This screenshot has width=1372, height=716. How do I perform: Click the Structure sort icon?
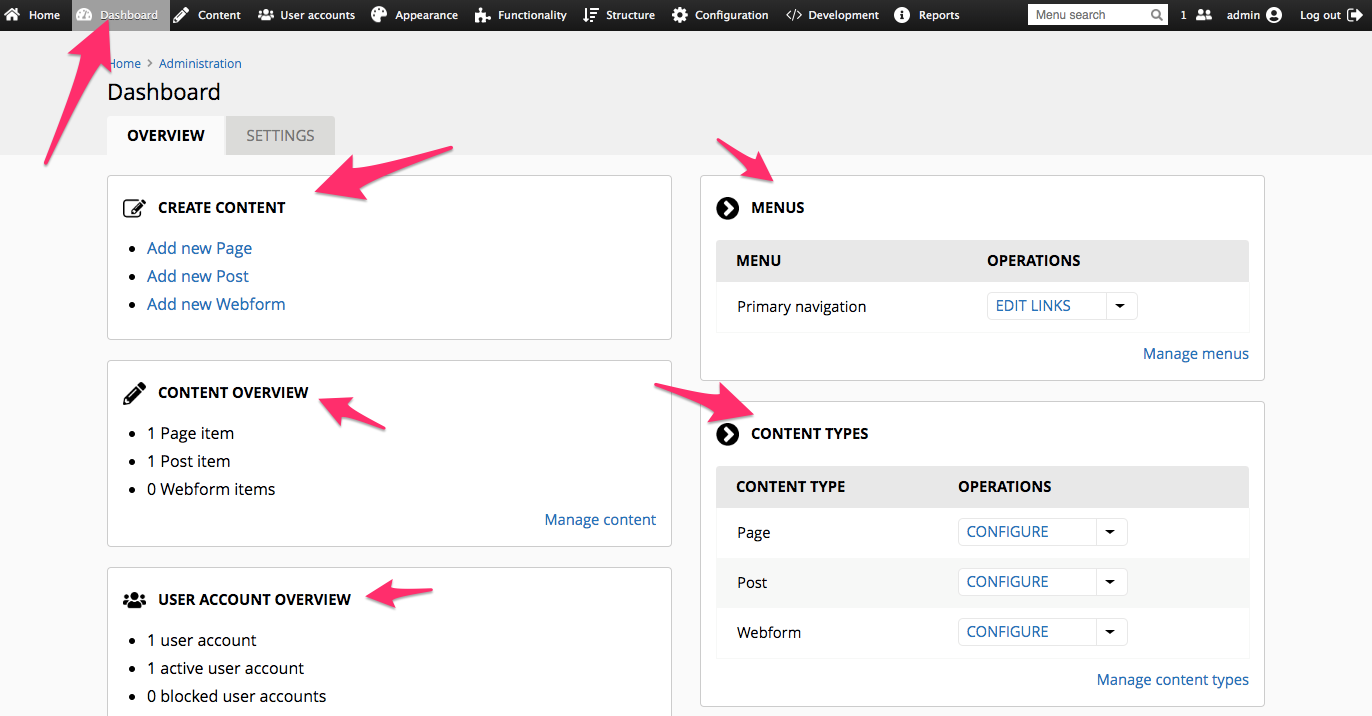(x=591, y=15)
